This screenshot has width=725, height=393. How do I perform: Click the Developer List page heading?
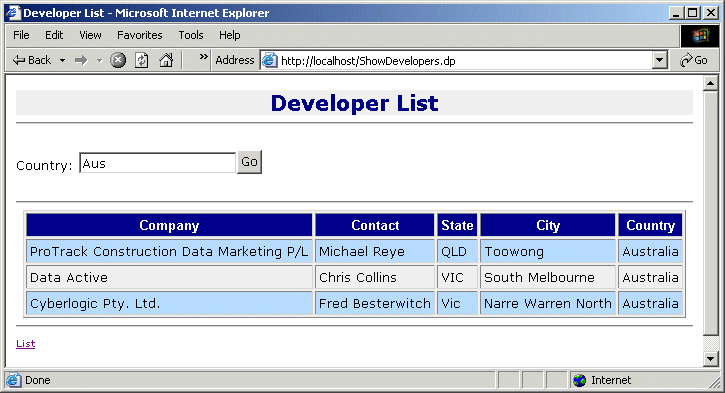354,103
